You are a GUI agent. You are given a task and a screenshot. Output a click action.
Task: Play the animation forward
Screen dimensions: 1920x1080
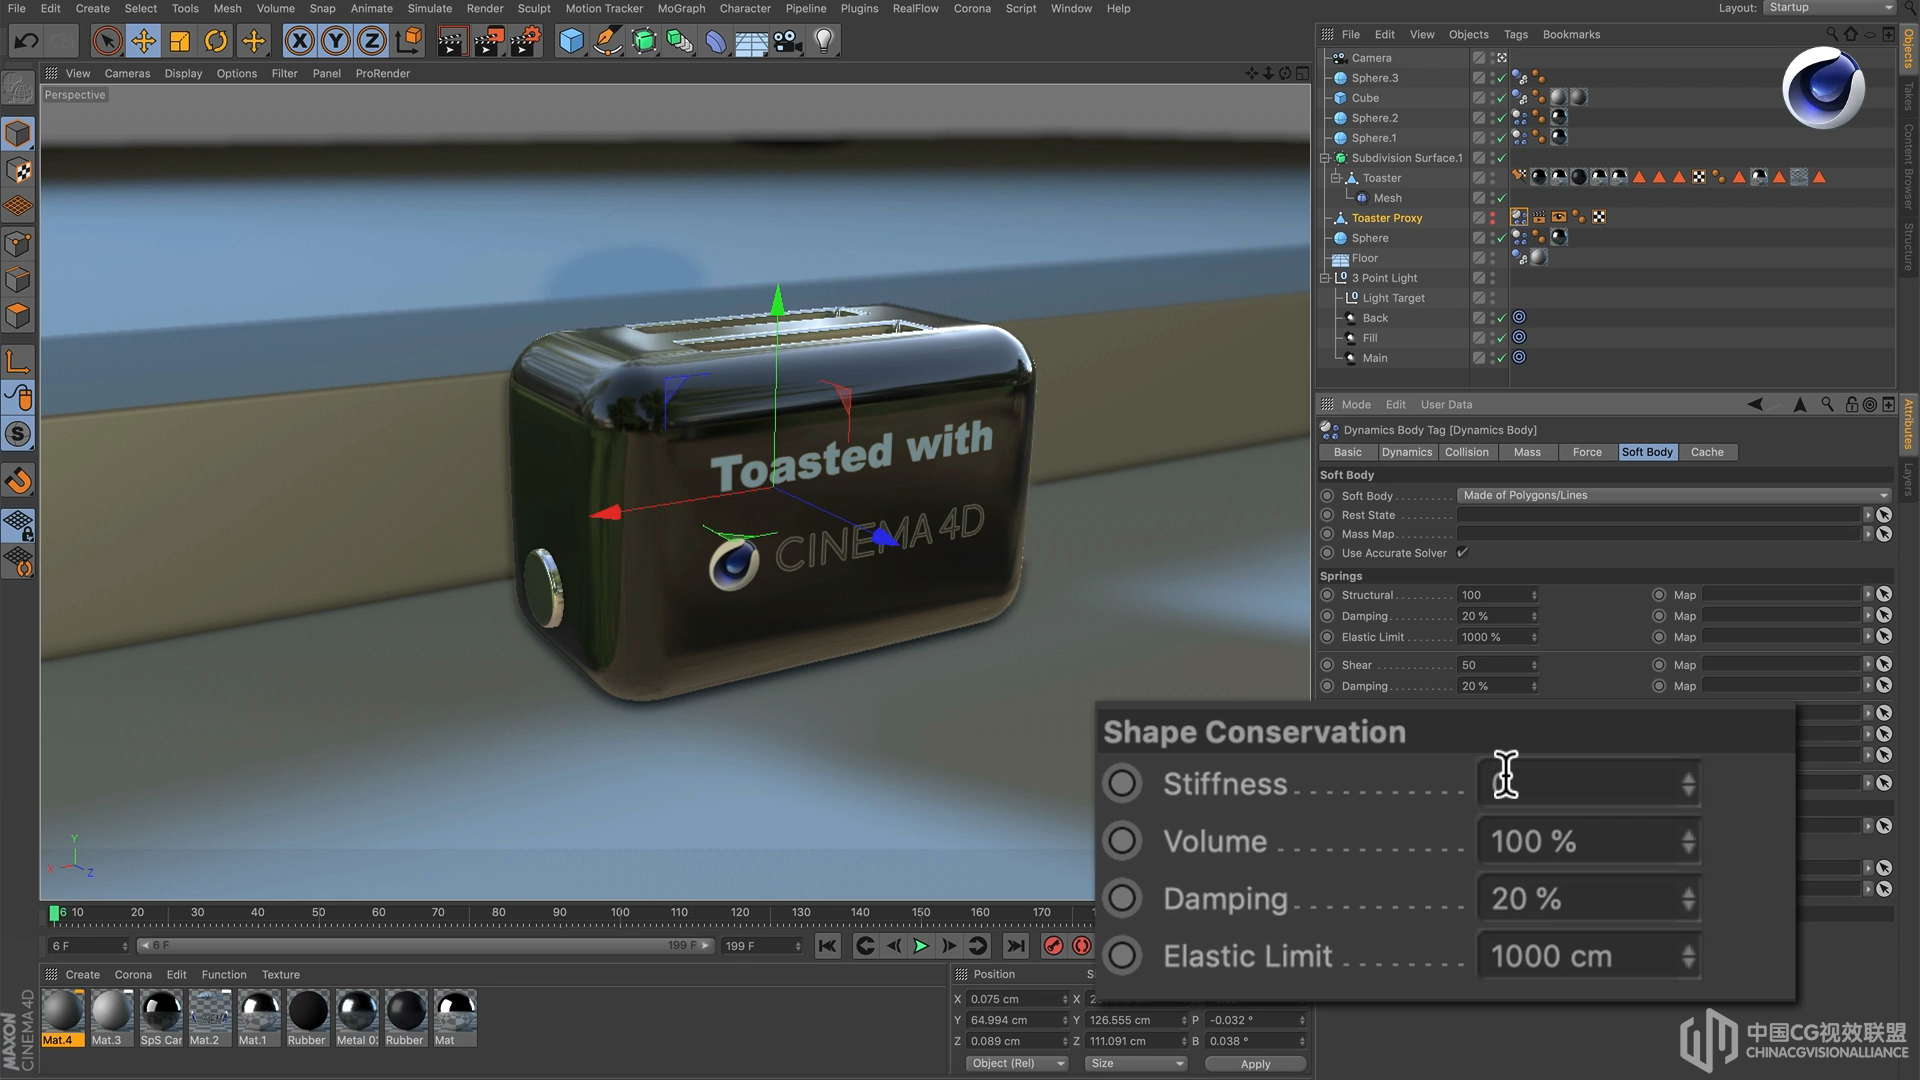point(920,946)
